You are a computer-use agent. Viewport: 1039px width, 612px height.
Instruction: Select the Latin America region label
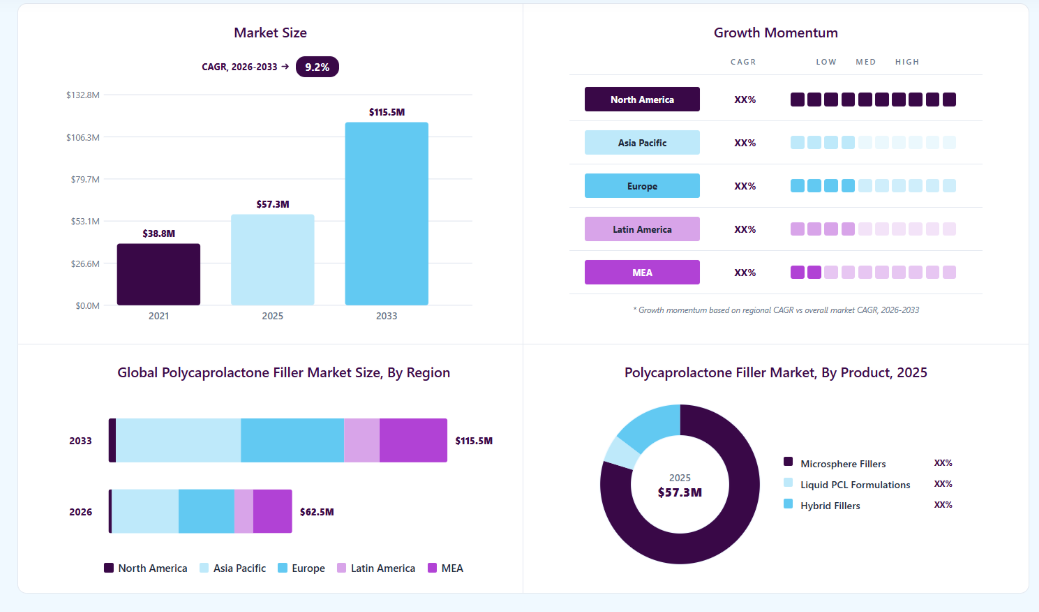click(x=642, y=229)
